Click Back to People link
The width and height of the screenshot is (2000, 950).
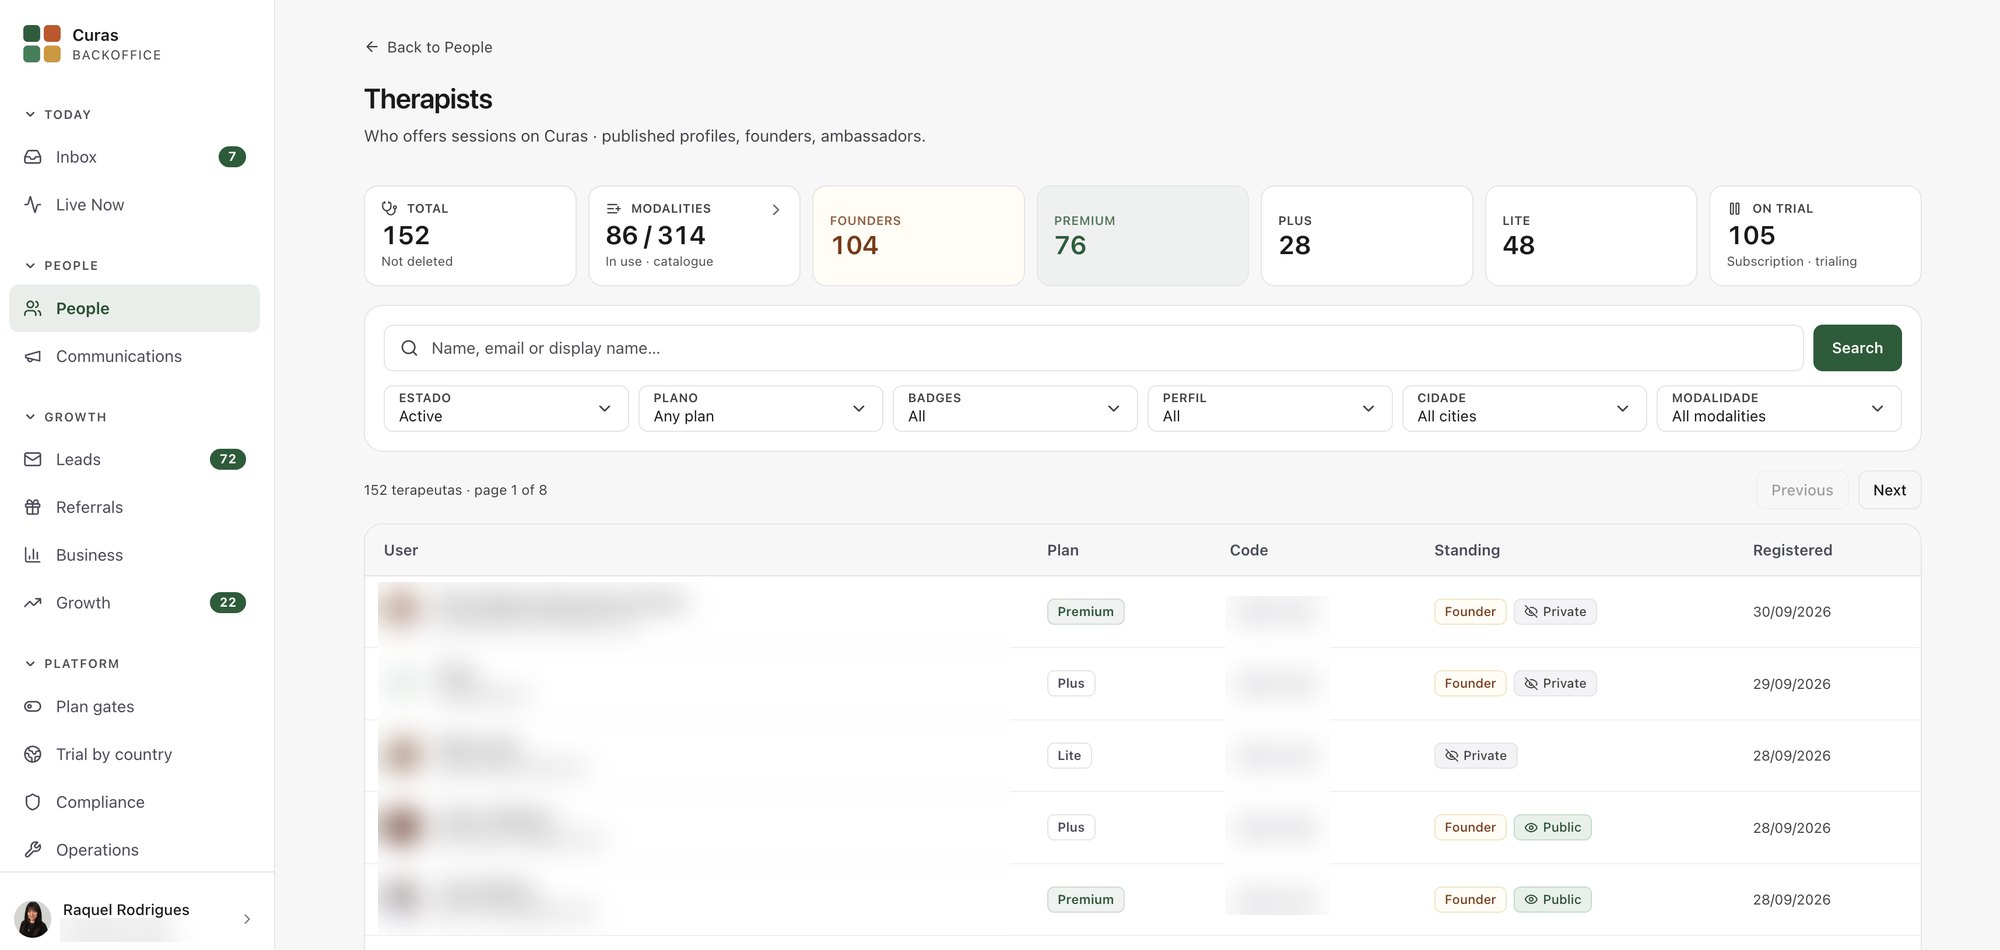[x=428, y=48]
